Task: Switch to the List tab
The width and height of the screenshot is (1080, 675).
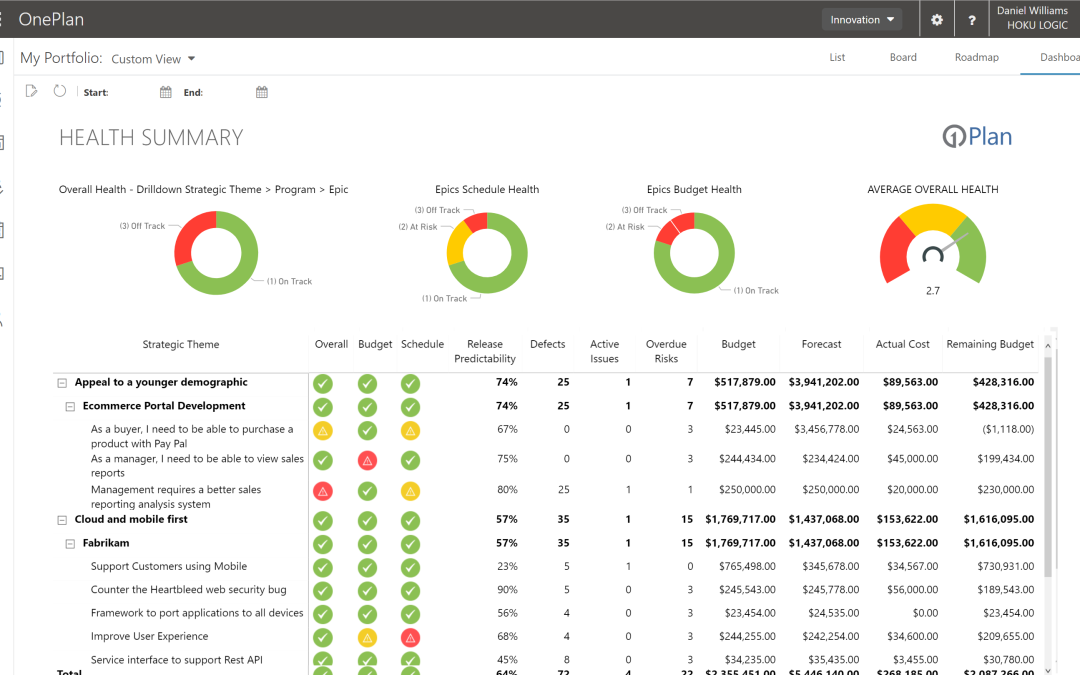Action: coord(837,57)
